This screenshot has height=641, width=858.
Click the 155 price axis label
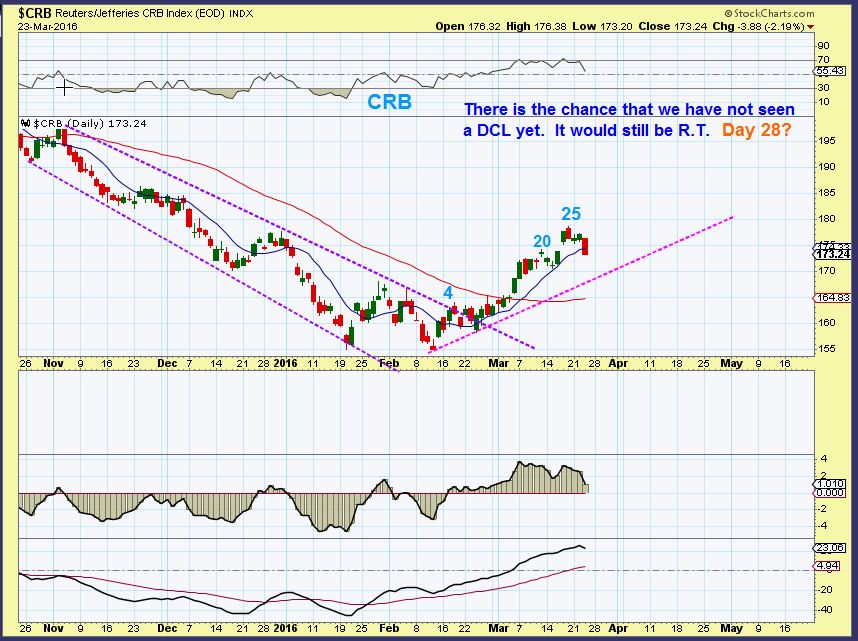(x=827, y=349)
